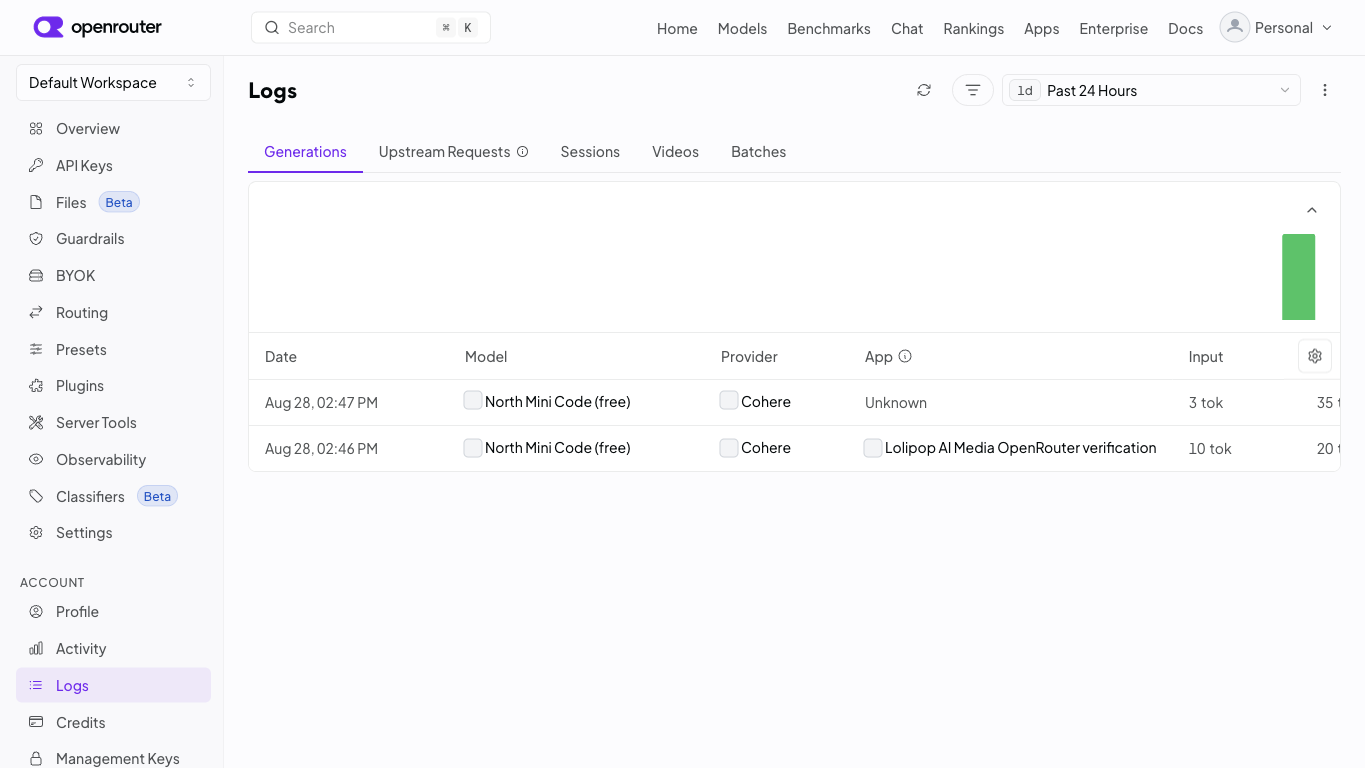Open the Apps page
Screen dimensions: 1365x768
pyautogui.click(x=1041, y=28)
